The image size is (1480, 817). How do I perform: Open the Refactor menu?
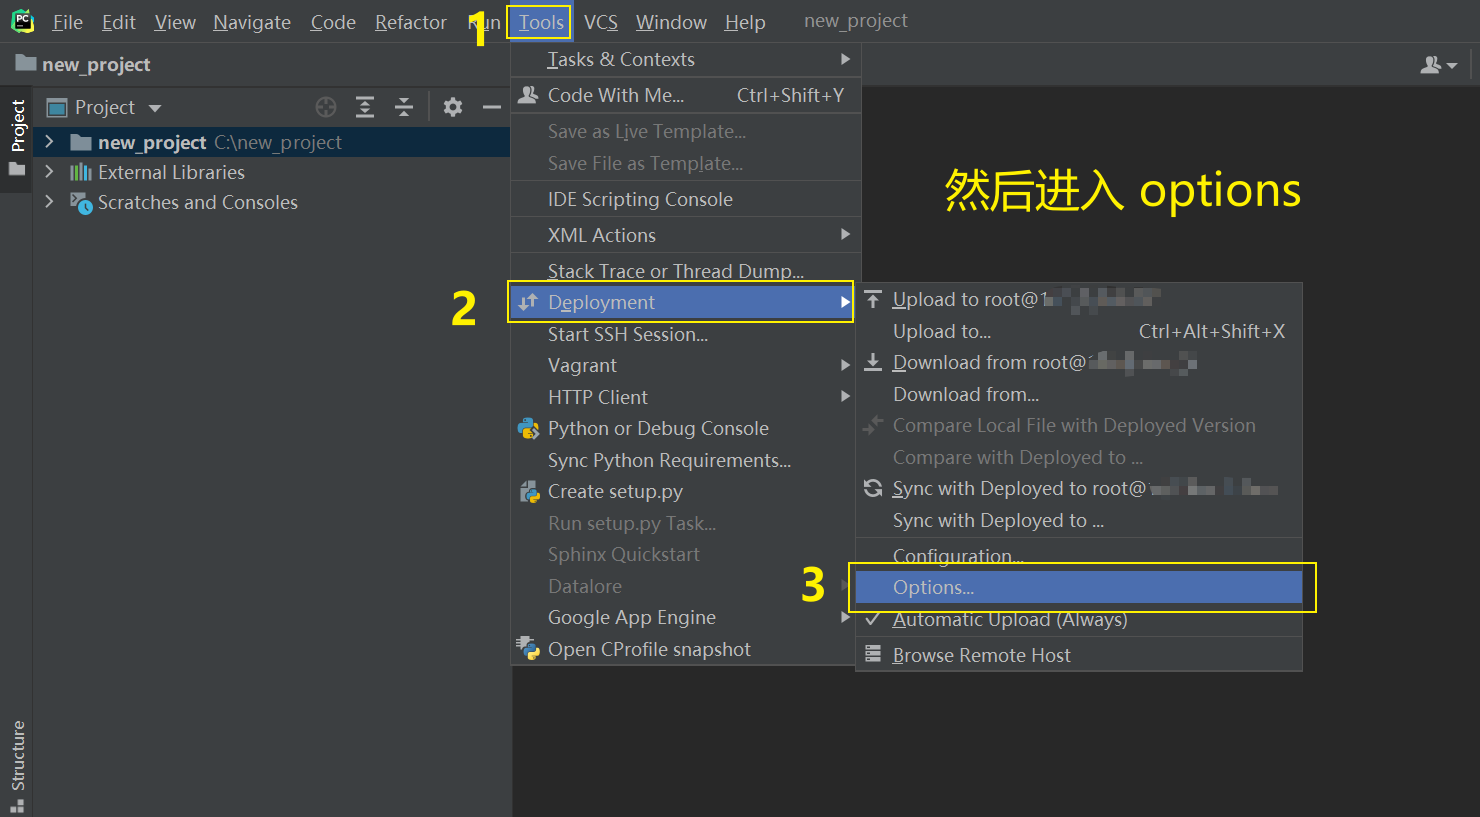tap(410, 22)
